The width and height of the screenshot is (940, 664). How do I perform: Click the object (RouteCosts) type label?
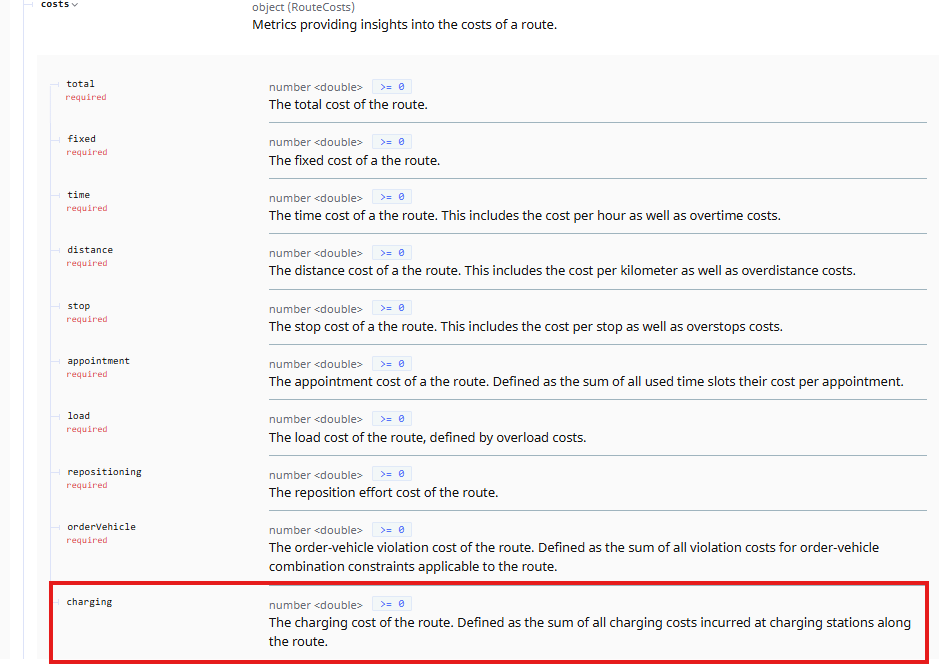click(303, 7)
